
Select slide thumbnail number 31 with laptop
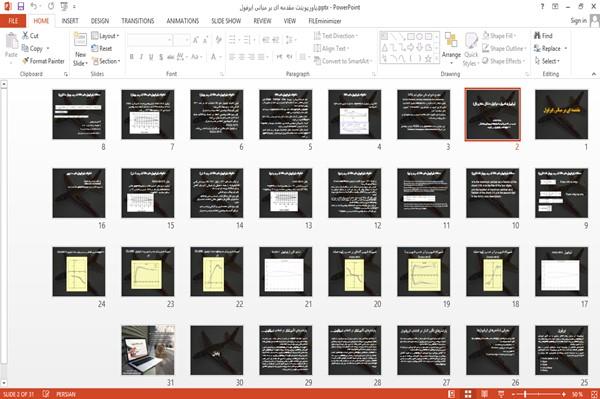pyautogui.click(x=148, y=350)
